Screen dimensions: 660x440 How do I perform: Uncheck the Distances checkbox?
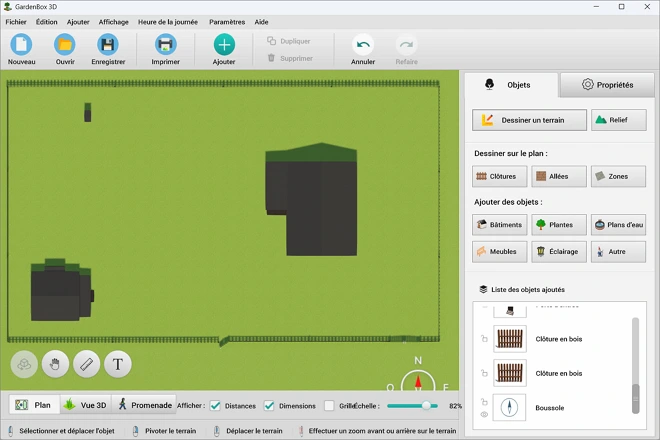(215, 406)
